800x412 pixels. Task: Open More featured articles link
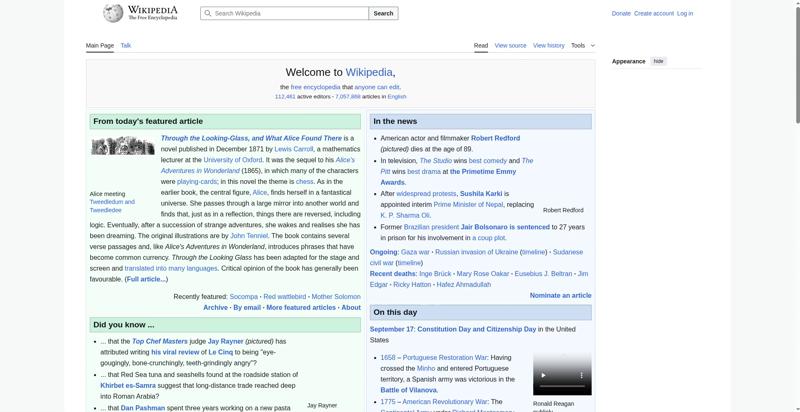click(x=301, y=307)
